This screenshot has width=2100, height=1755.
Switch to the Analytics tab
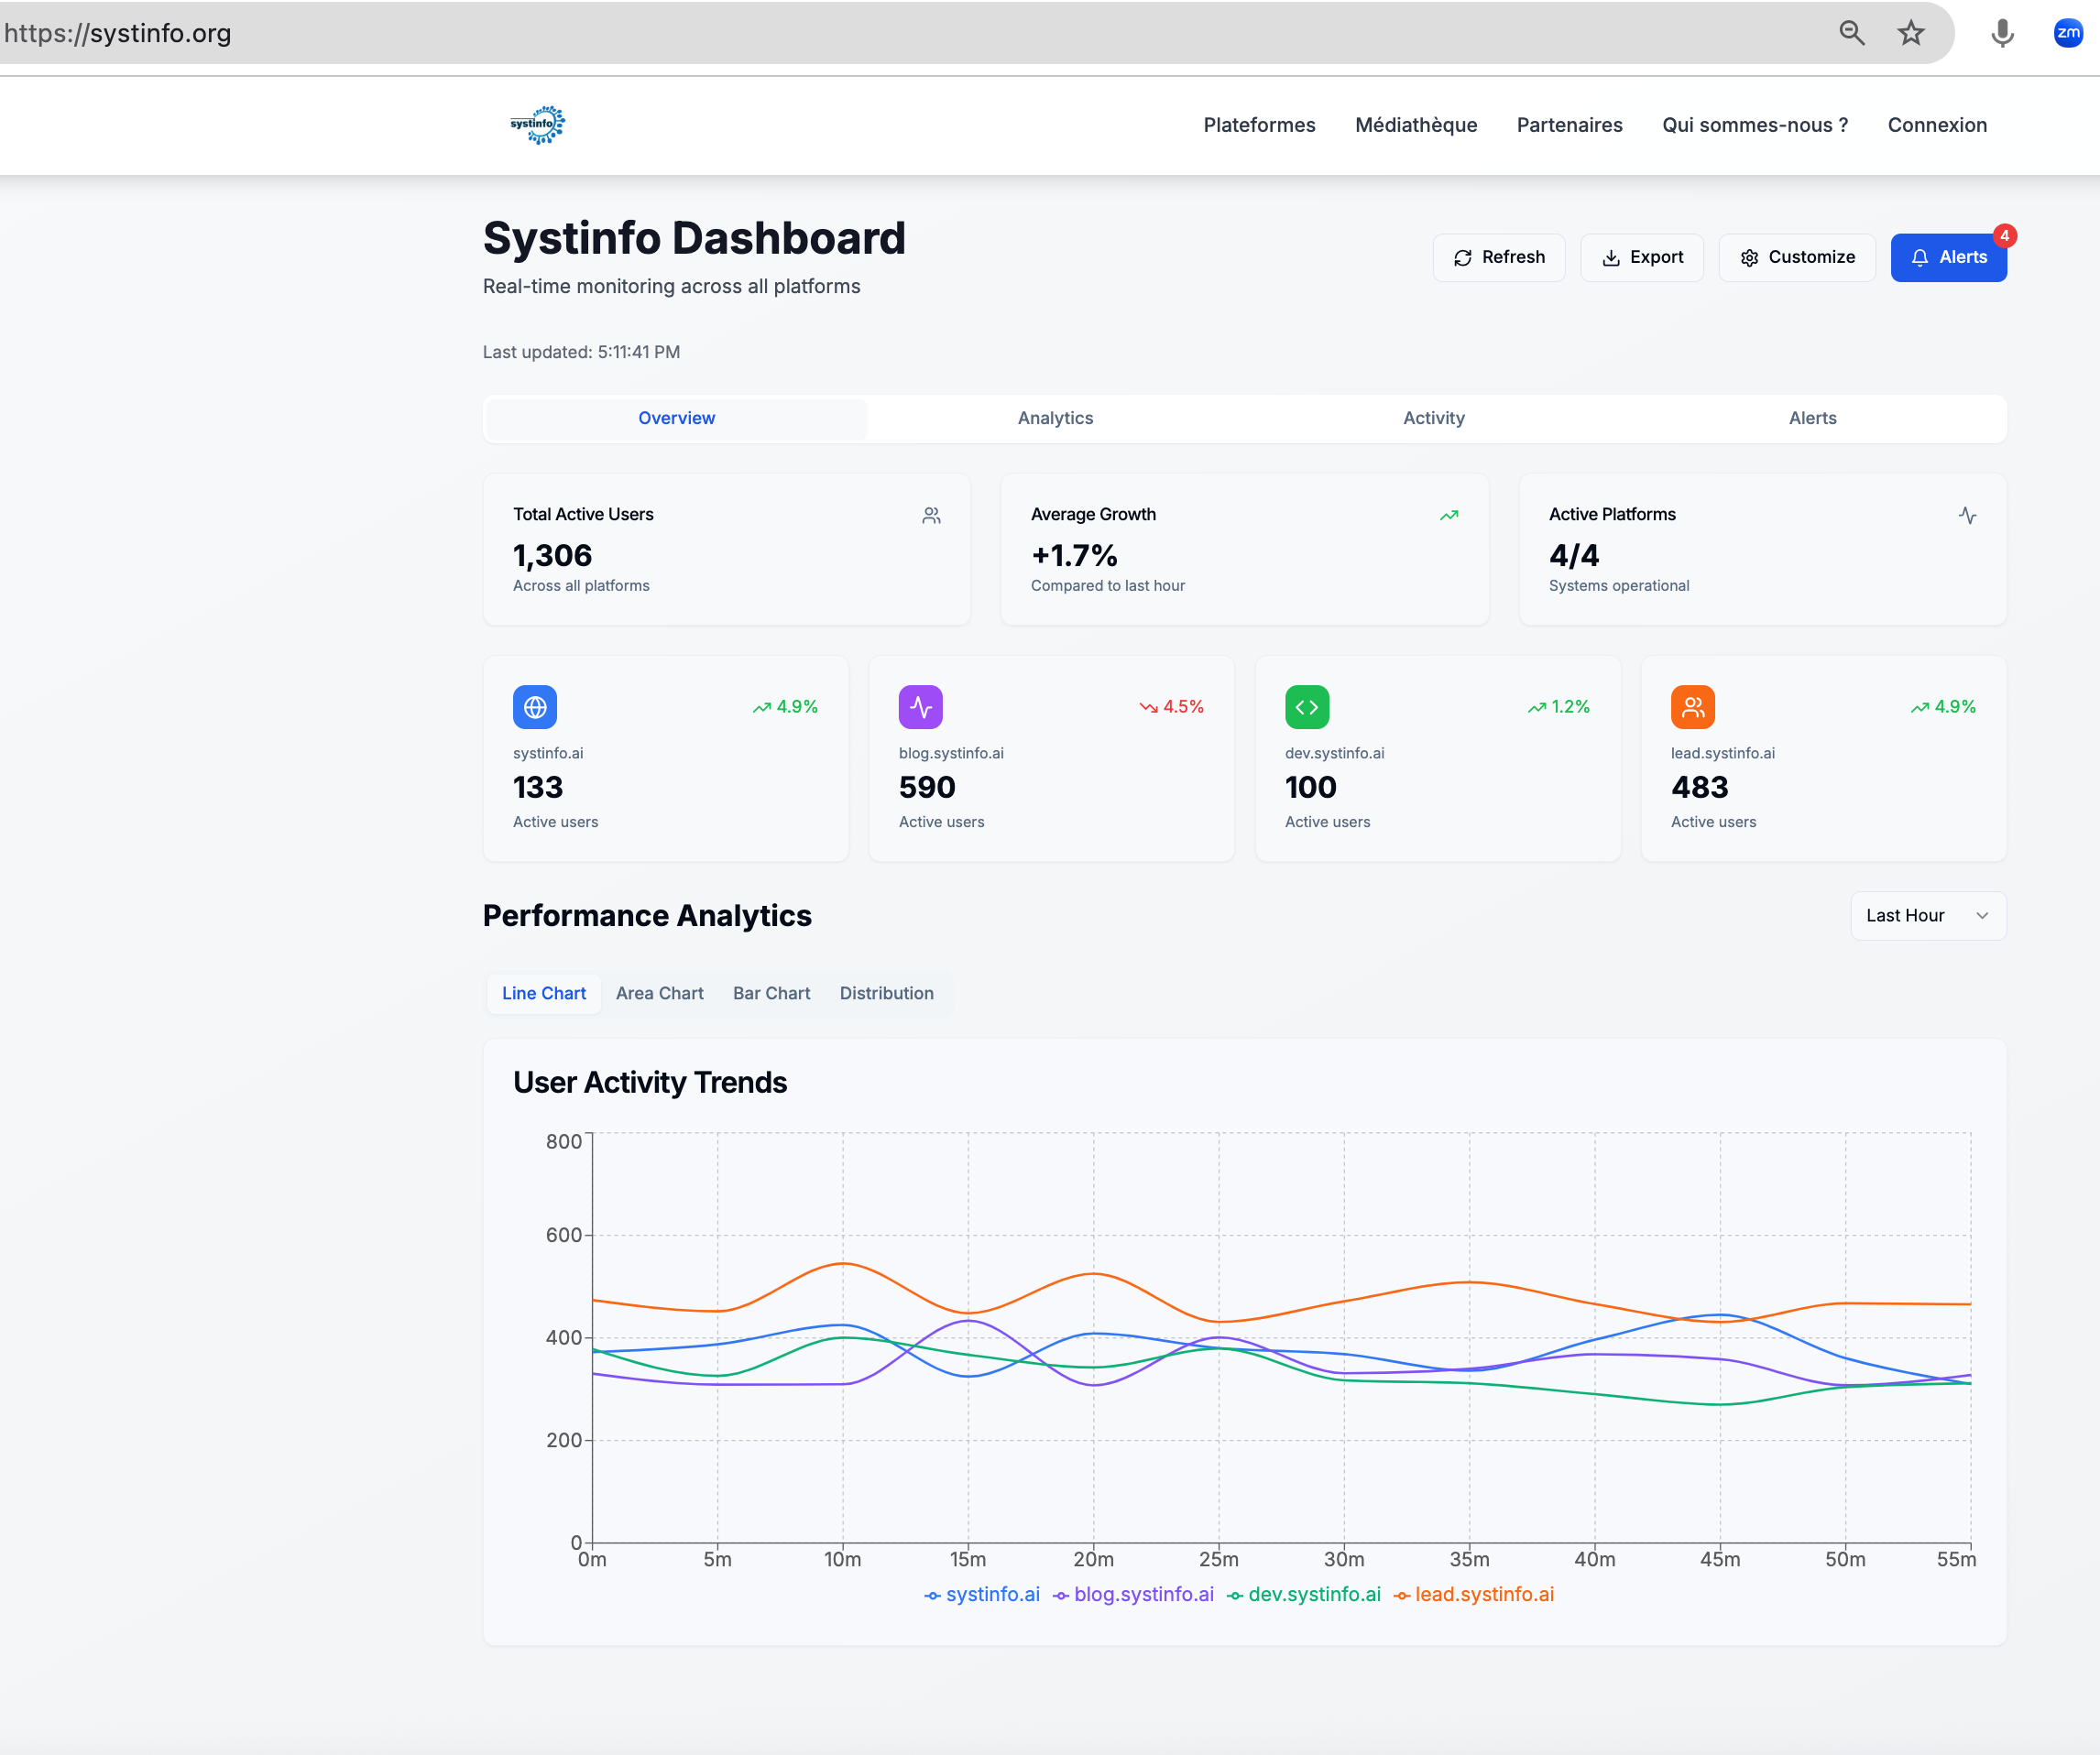(x=1055, y=418)
